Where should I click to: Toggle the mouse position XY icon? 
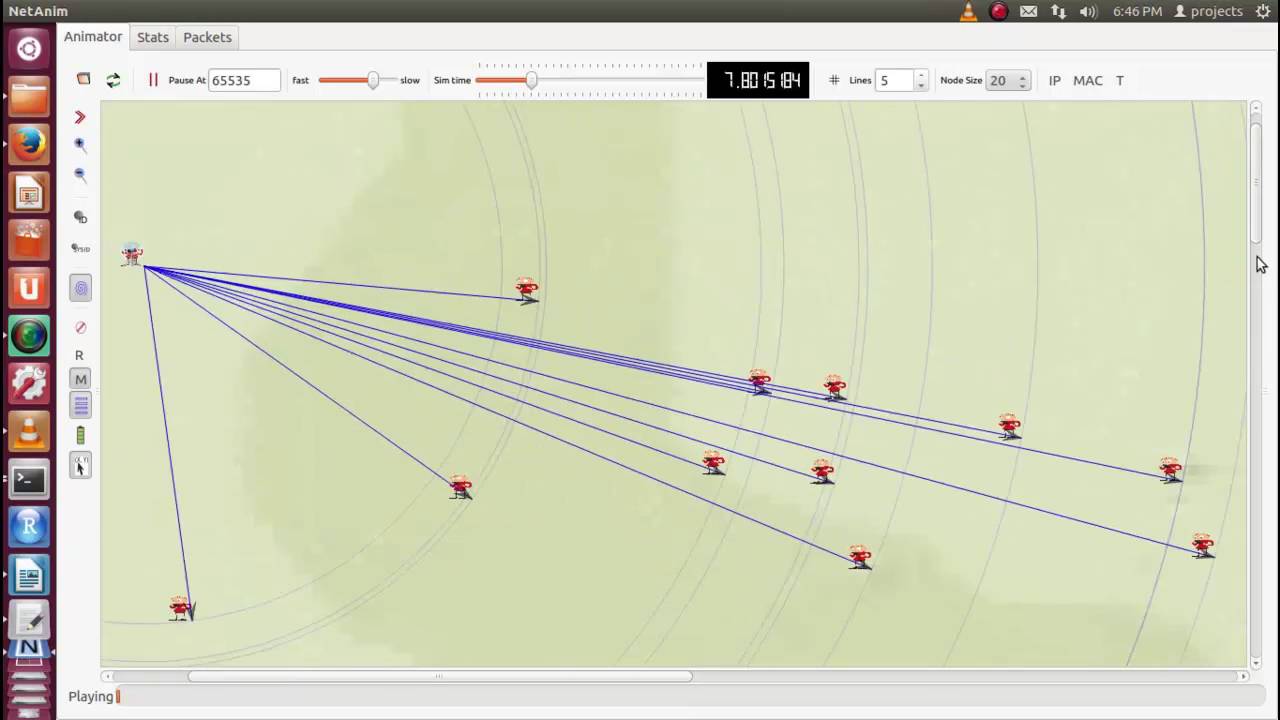pos(81,465)
